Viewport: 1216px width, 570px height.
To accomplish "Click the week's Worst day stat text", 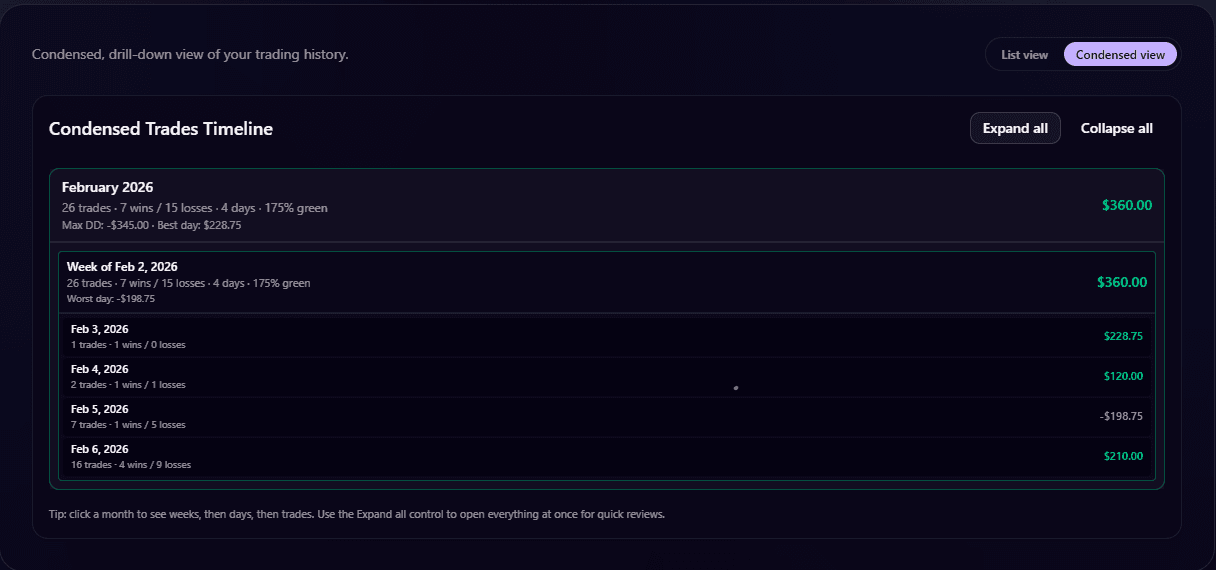I will click(x=111, y=299).
